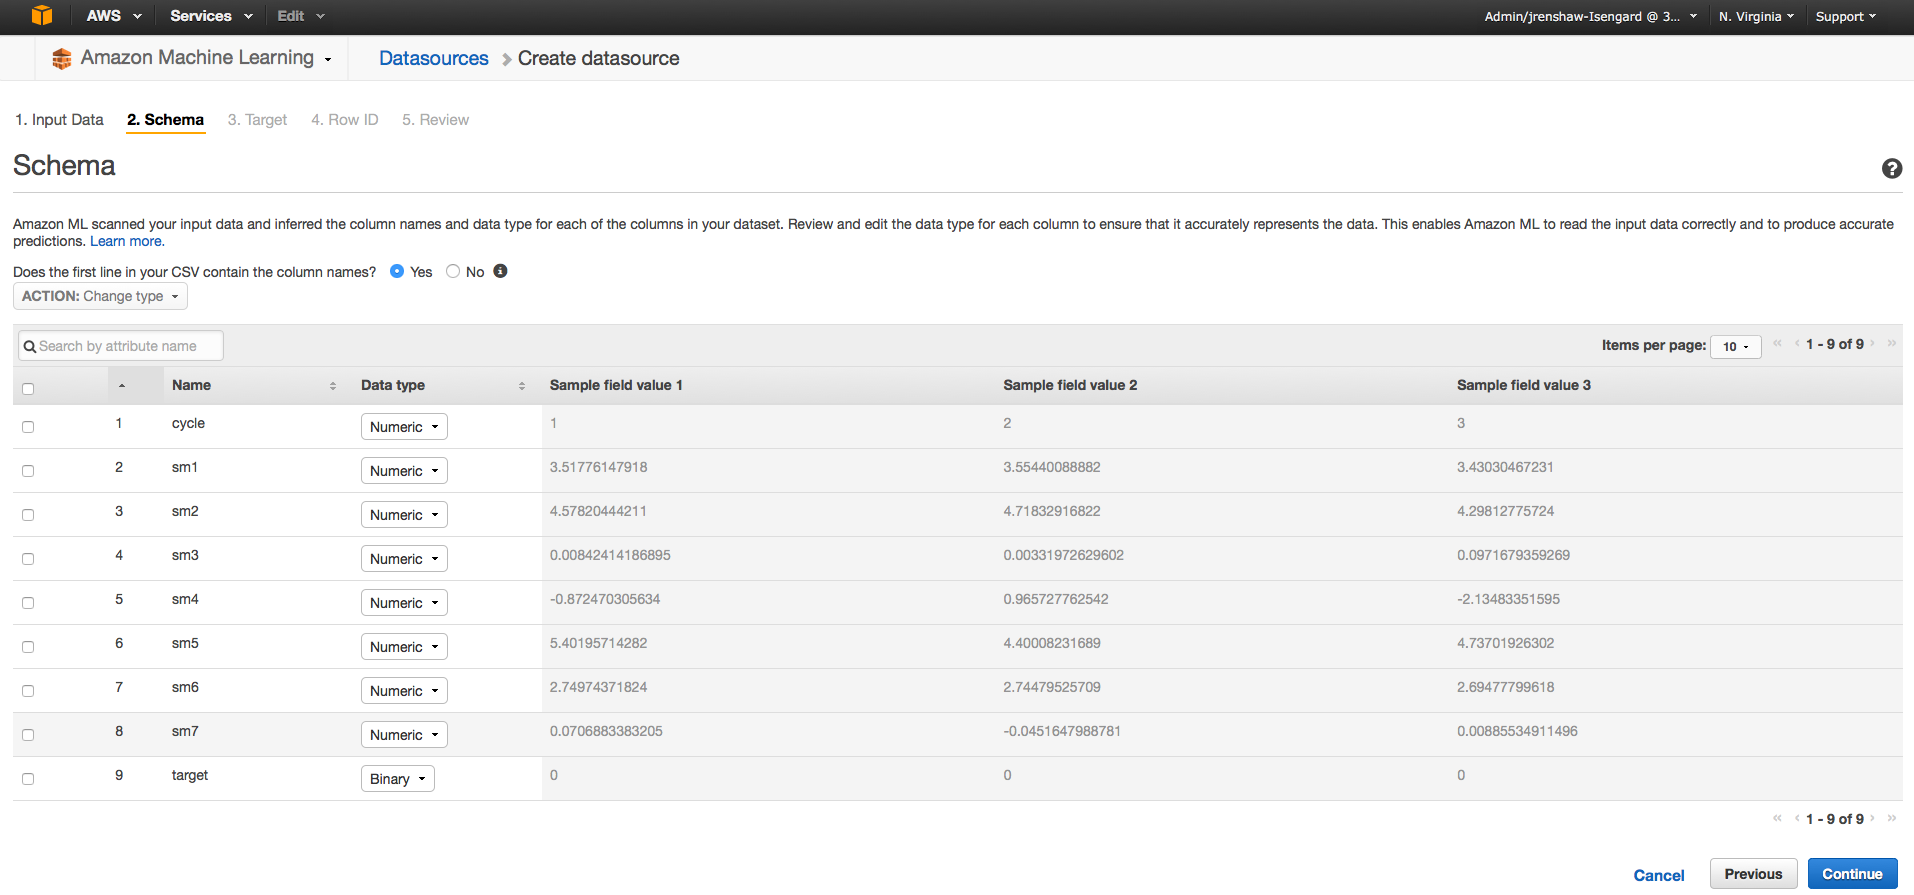Select the 4. Row ID step tab

[344, 120]
